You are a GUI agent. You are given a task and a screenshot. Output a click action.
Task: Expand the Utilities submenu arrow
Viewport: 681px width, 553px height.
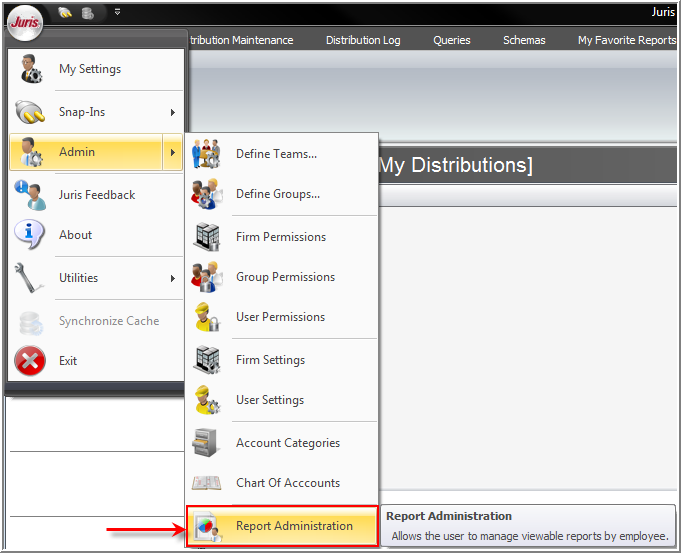point(173,278)
